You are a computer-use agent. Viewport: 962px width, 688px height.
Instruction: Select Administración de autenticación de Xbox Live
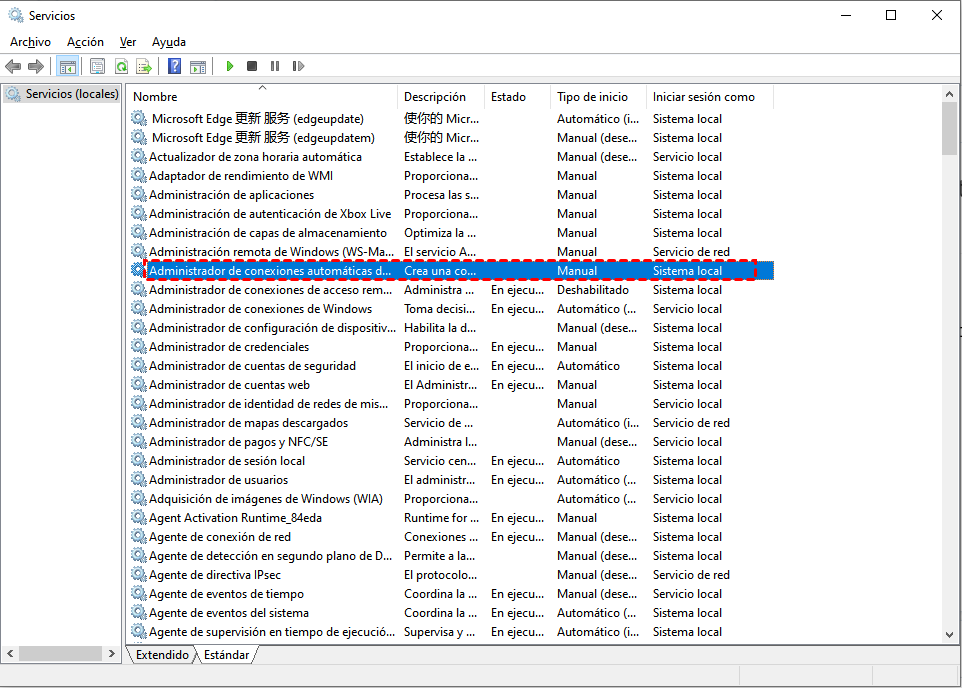[452, 214]
